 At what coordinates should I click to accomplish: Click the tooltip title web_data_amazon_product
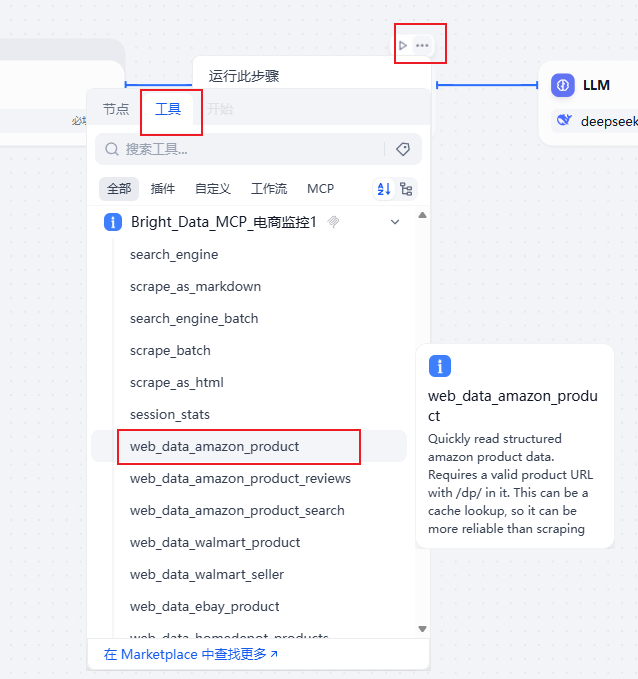(x=513, y=406)
